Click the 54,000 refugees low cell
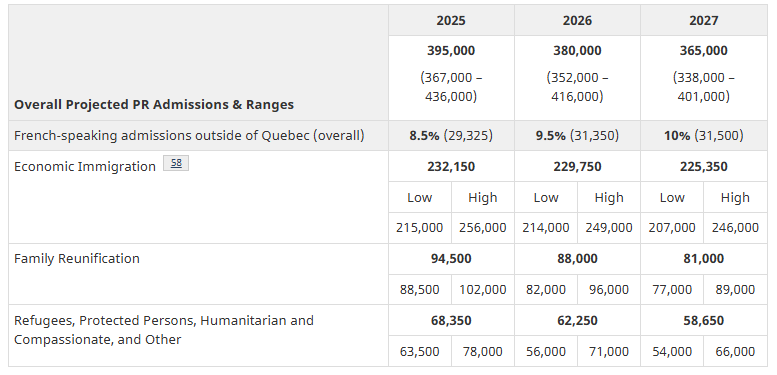The height and width of the screenshot is (375, 777). click(x=672, y=352)
